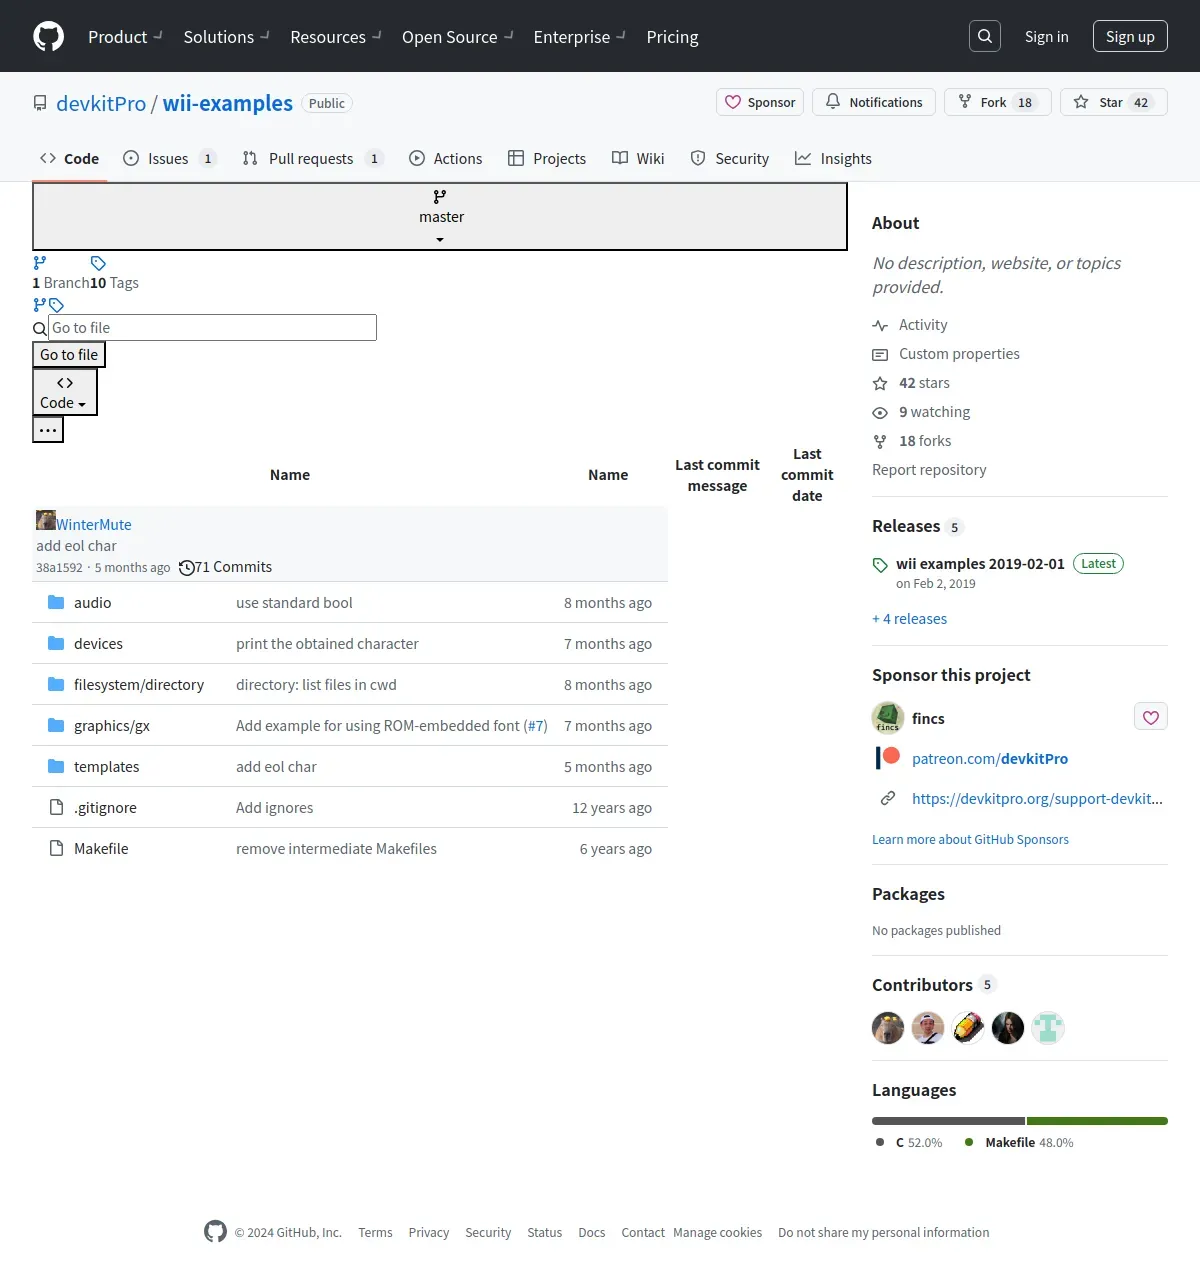Screen dimensions: 1200x1284
Task: Click the link chain icon near devkitpro.org
Action: pos(888,798)
